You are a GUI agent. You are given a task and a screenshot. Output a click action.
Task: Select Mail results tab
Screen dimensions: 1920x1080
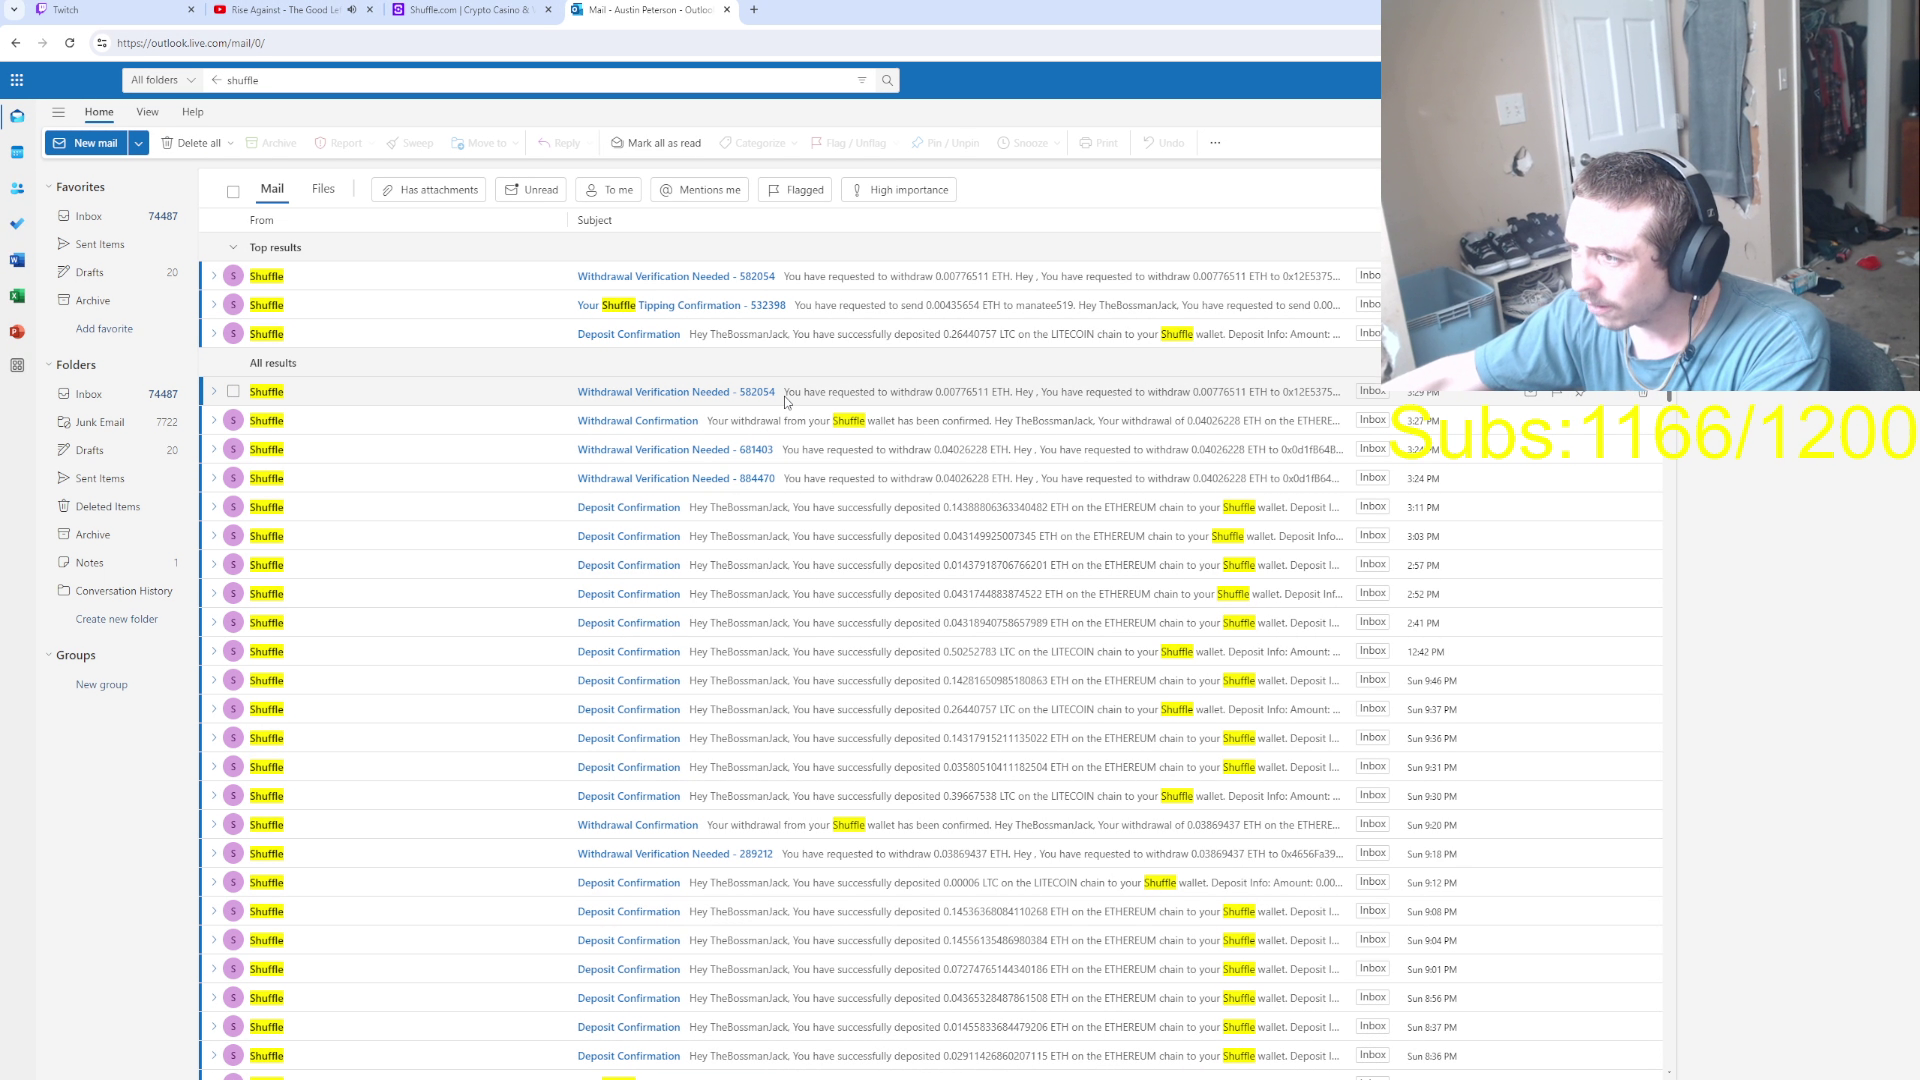(272, 189)
